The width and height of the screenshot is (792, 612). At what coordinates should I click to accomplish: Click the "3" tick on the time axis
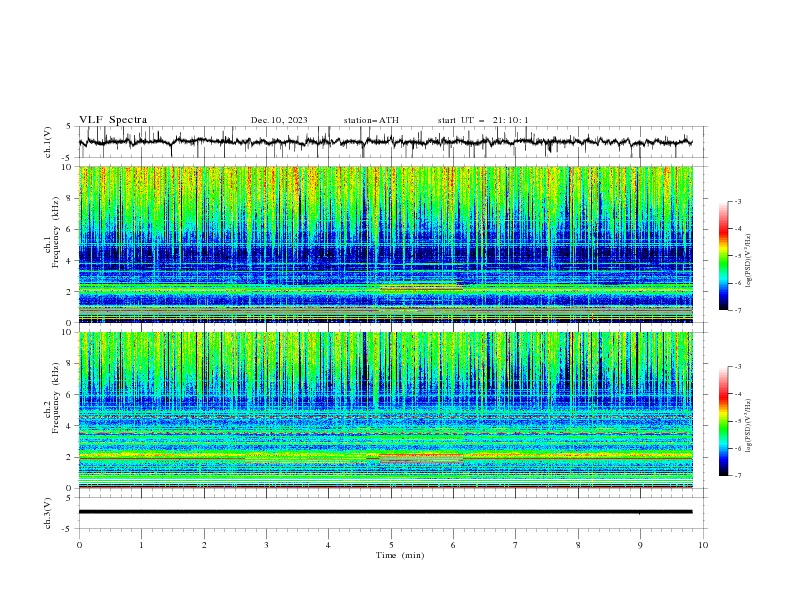pos(266,545)
